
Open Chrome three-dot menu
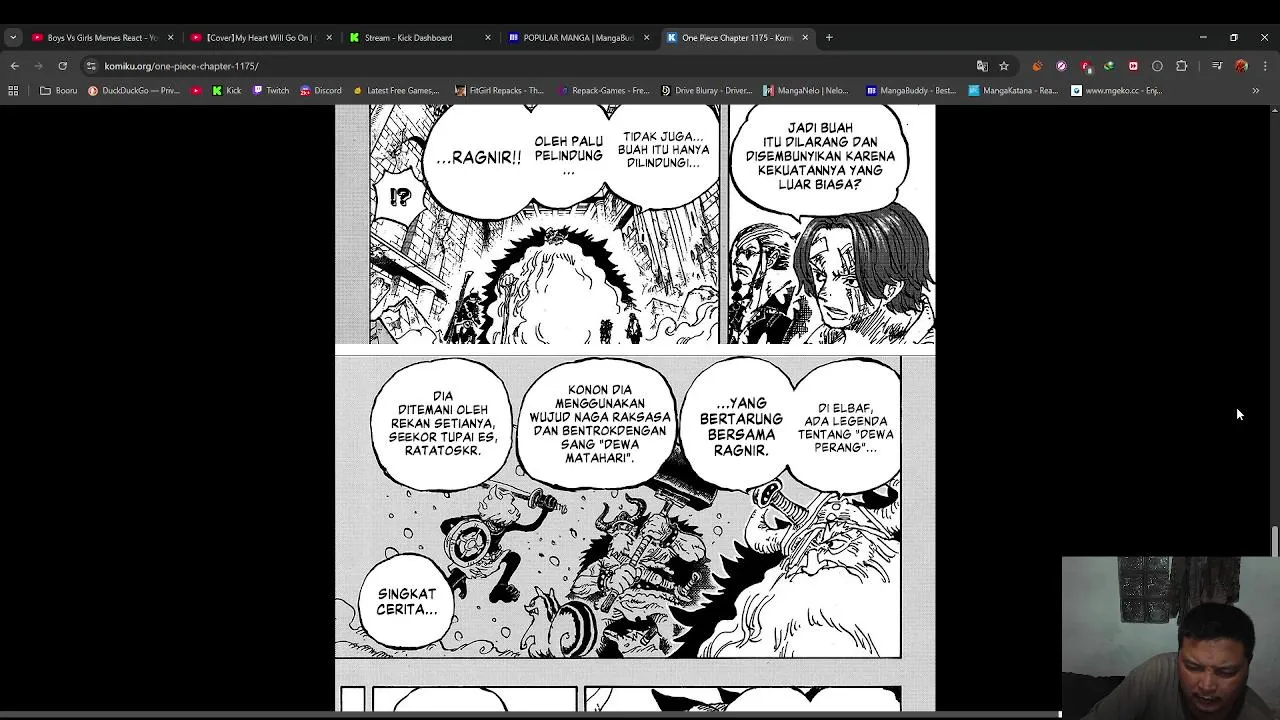click(x=1265, y=66)
